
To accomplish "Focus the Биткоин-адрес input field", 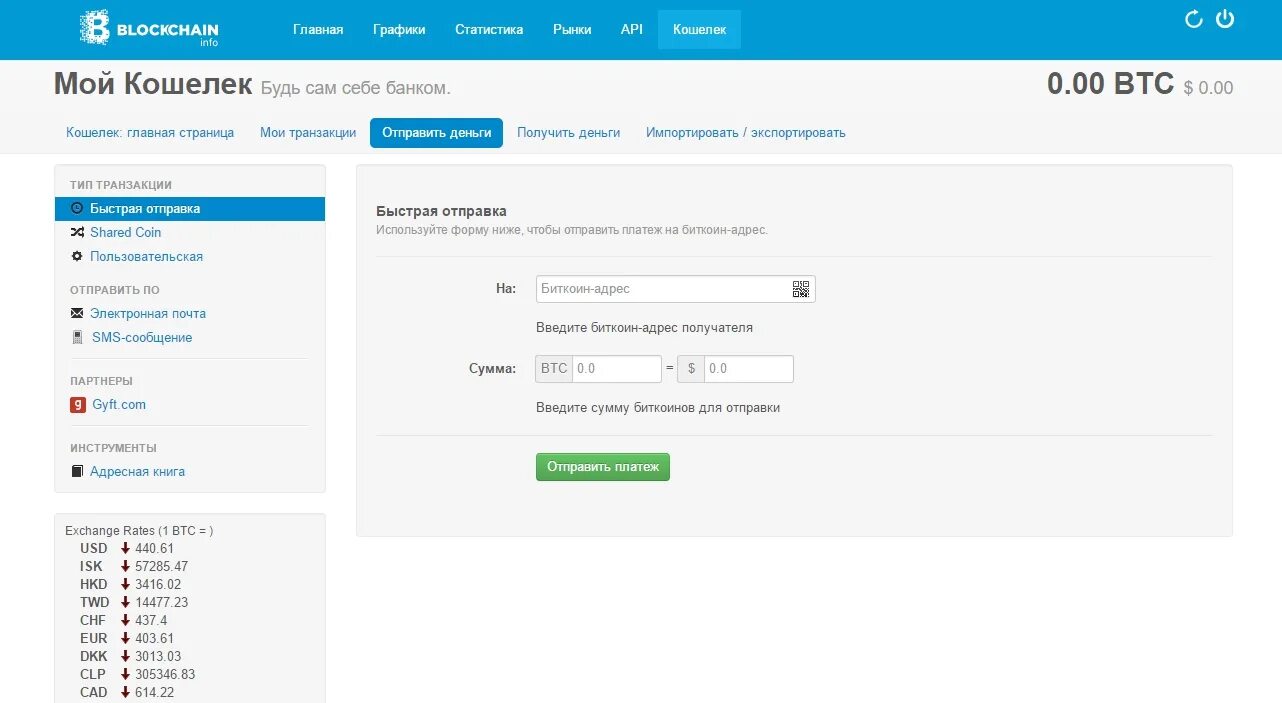I will 676,289.
